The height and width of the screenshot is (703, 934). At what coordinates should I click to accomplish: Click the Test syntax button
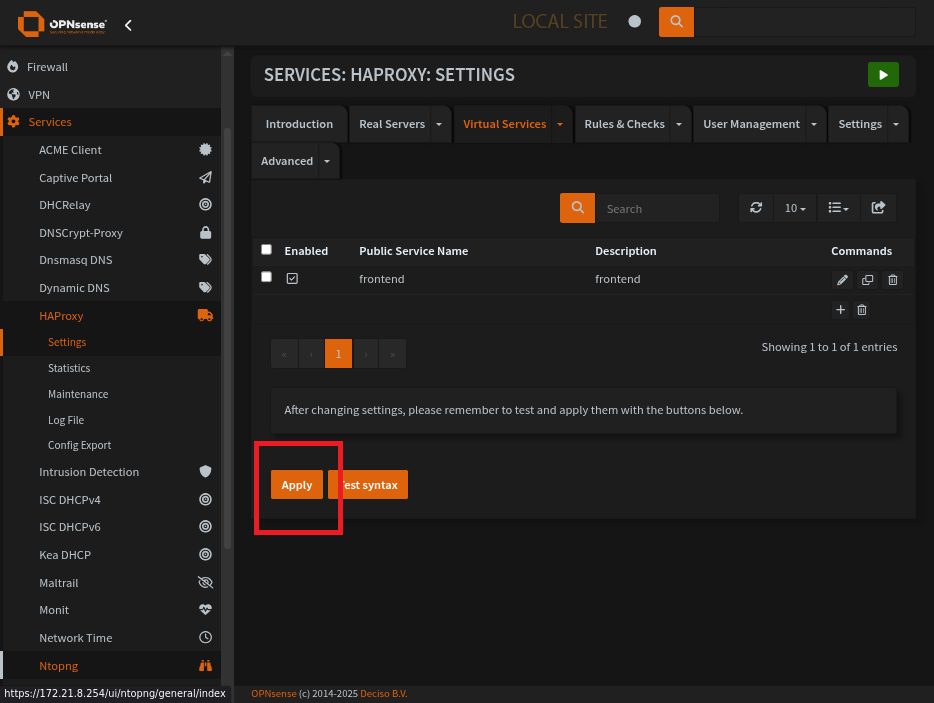368,485
